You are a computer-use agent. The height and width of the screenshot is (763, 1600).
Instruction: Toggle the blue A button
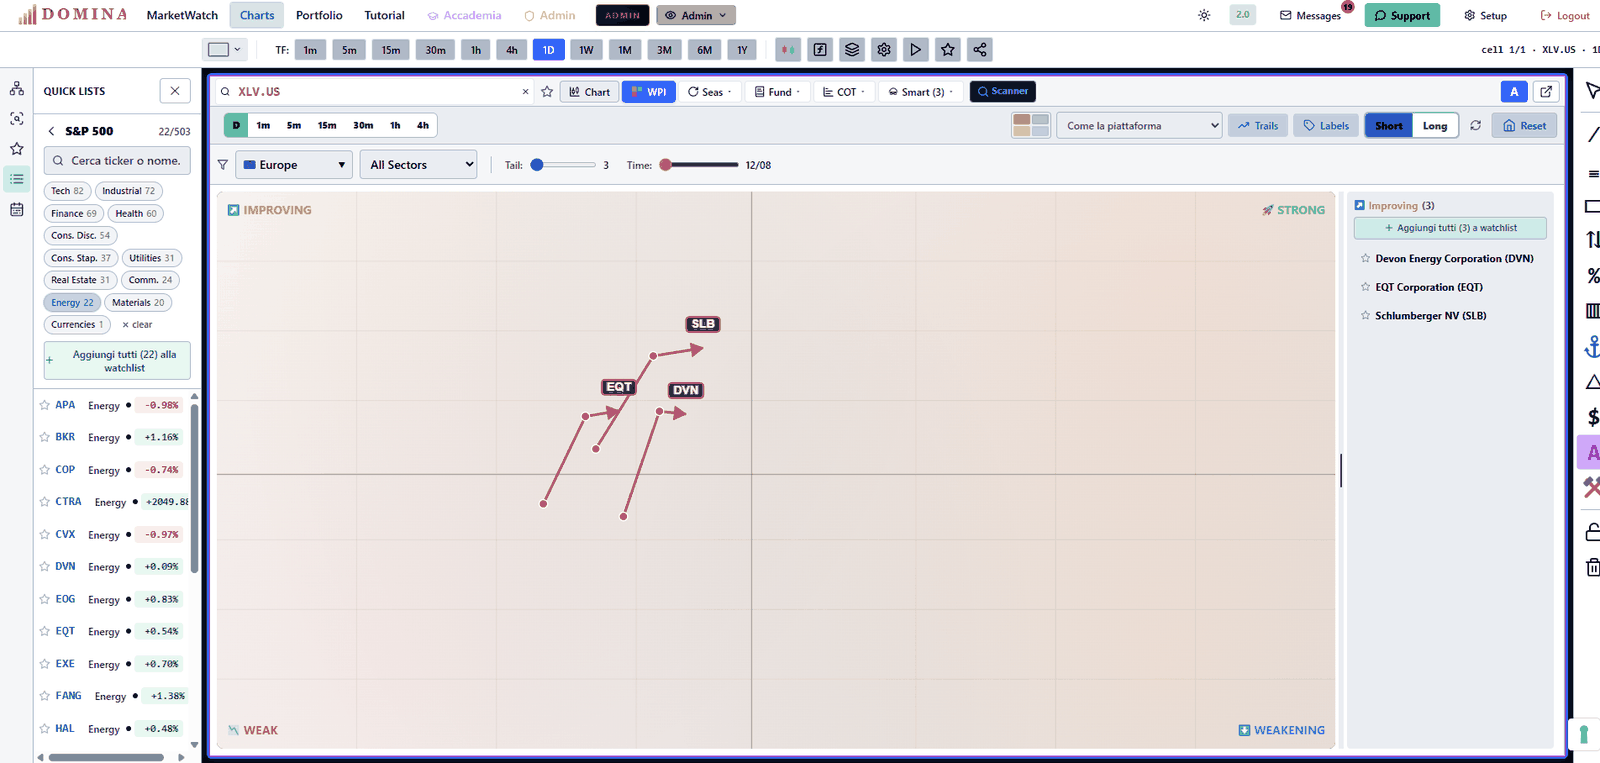click(x=1514, y=91)
